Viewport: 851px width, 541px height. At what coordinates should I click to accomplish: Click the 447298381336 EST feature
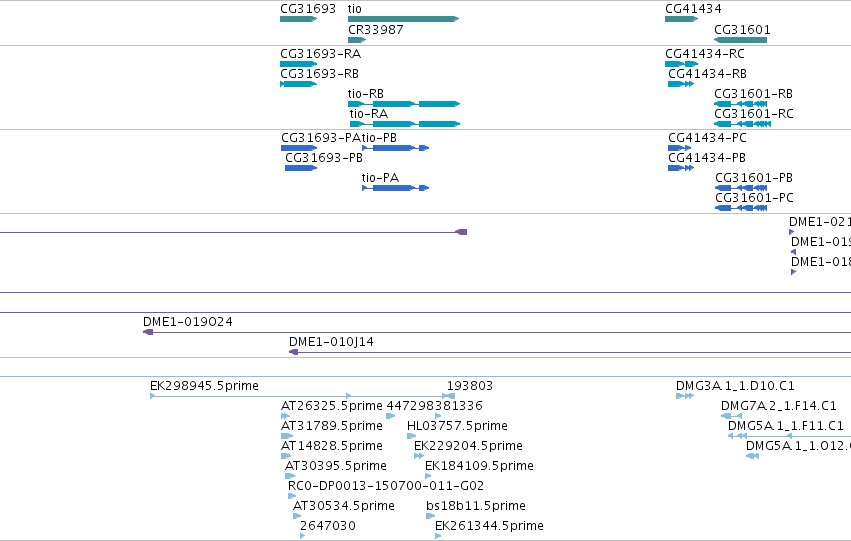391,416
